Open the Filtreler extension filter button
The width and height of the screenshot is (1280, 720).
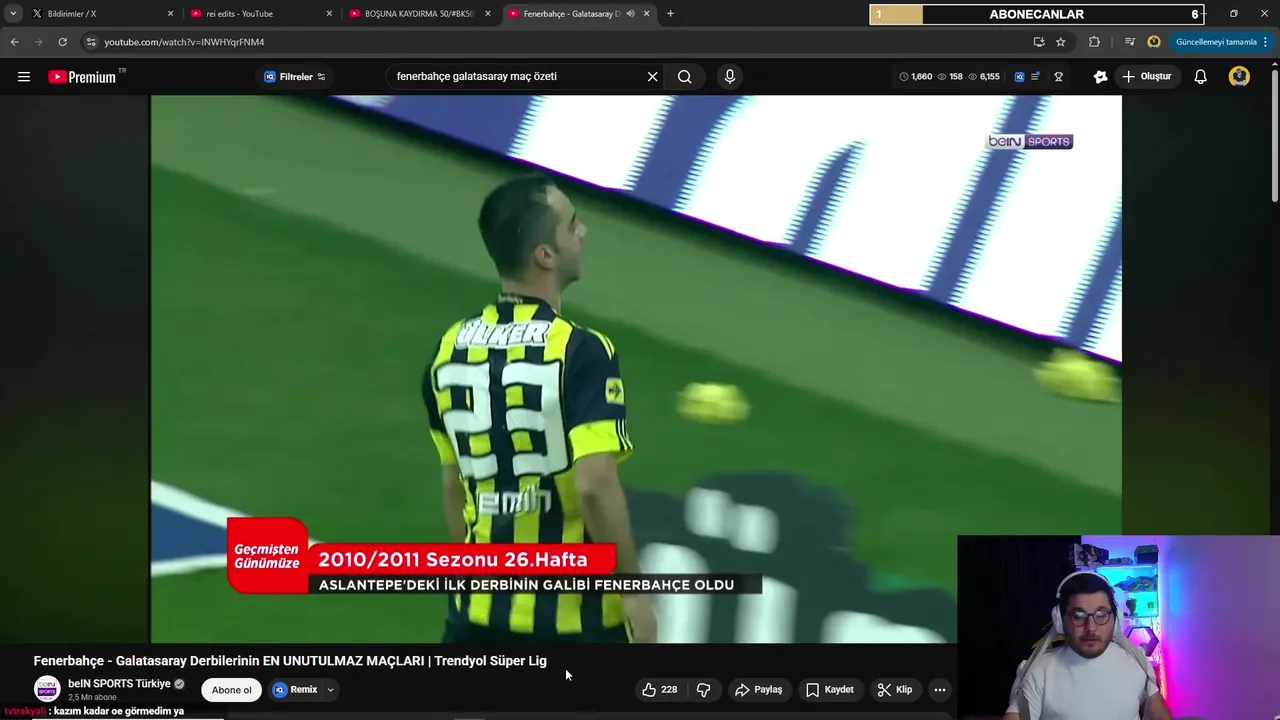pos(295,77)
